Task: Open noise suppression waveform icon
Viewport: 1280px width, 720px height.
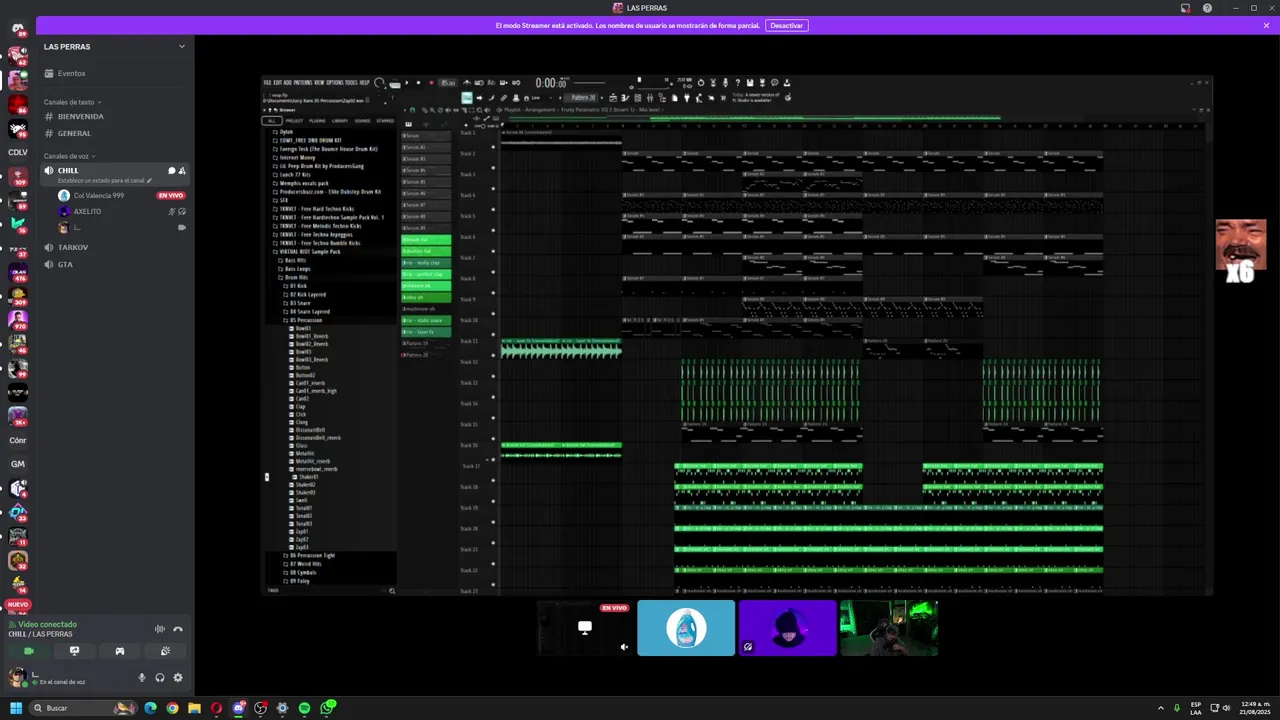Action: (x=159, y=629)
